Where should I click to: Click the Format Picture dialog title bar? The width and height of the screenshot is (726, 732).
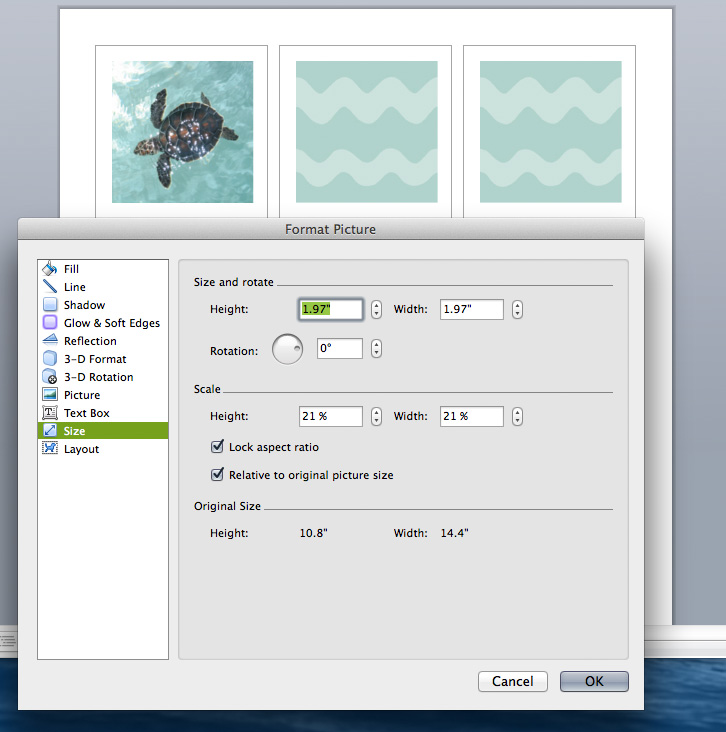[331, 229]
